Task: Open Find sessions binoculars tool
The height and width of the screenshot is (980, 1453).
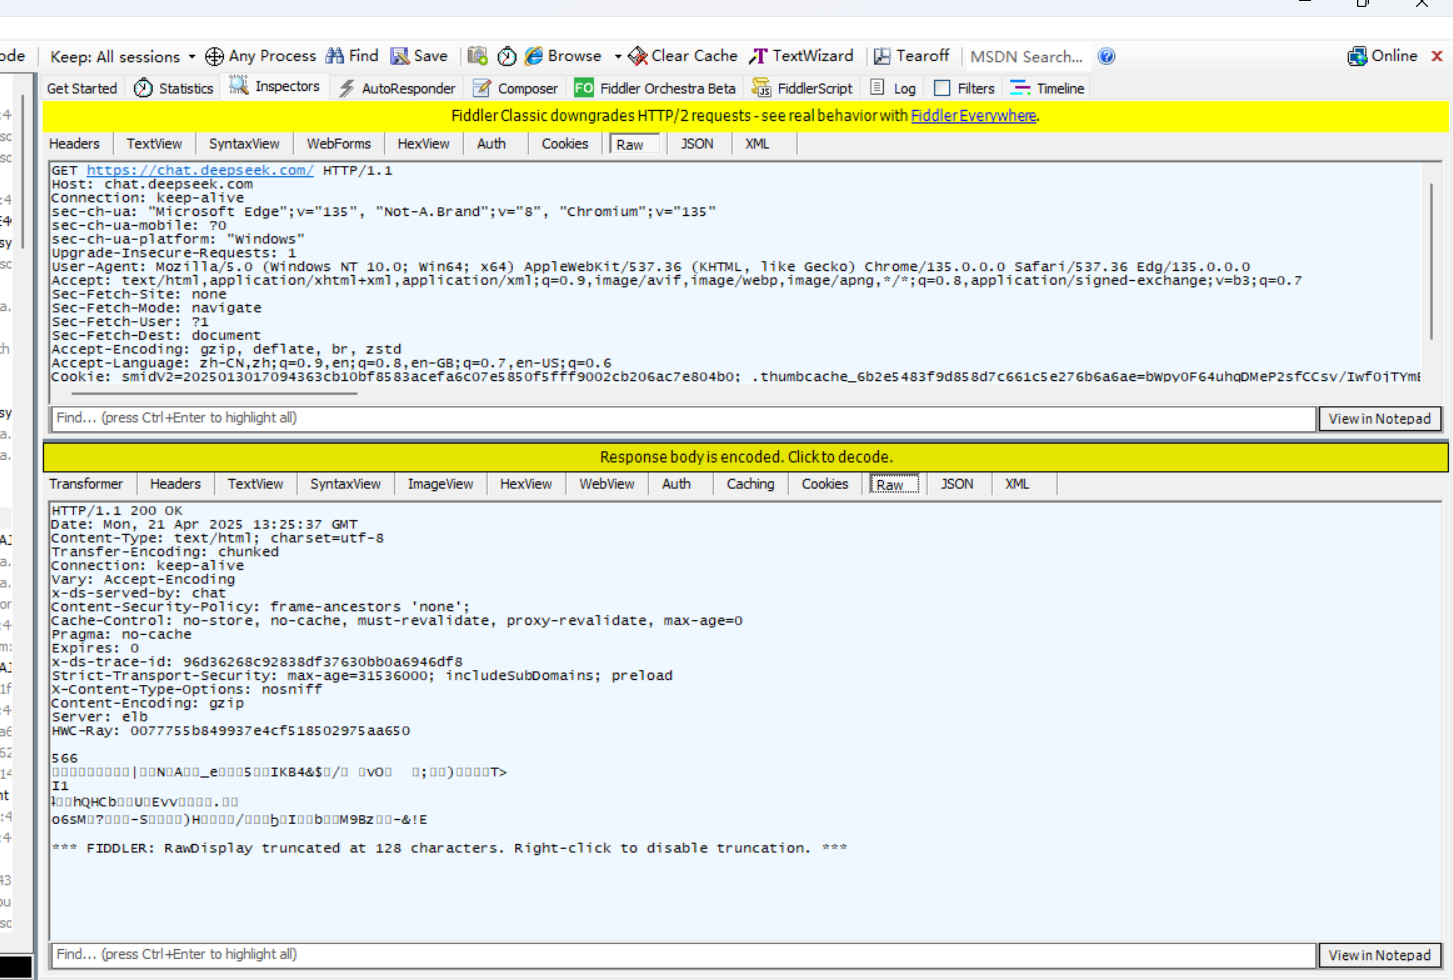Action: (352, 56)
